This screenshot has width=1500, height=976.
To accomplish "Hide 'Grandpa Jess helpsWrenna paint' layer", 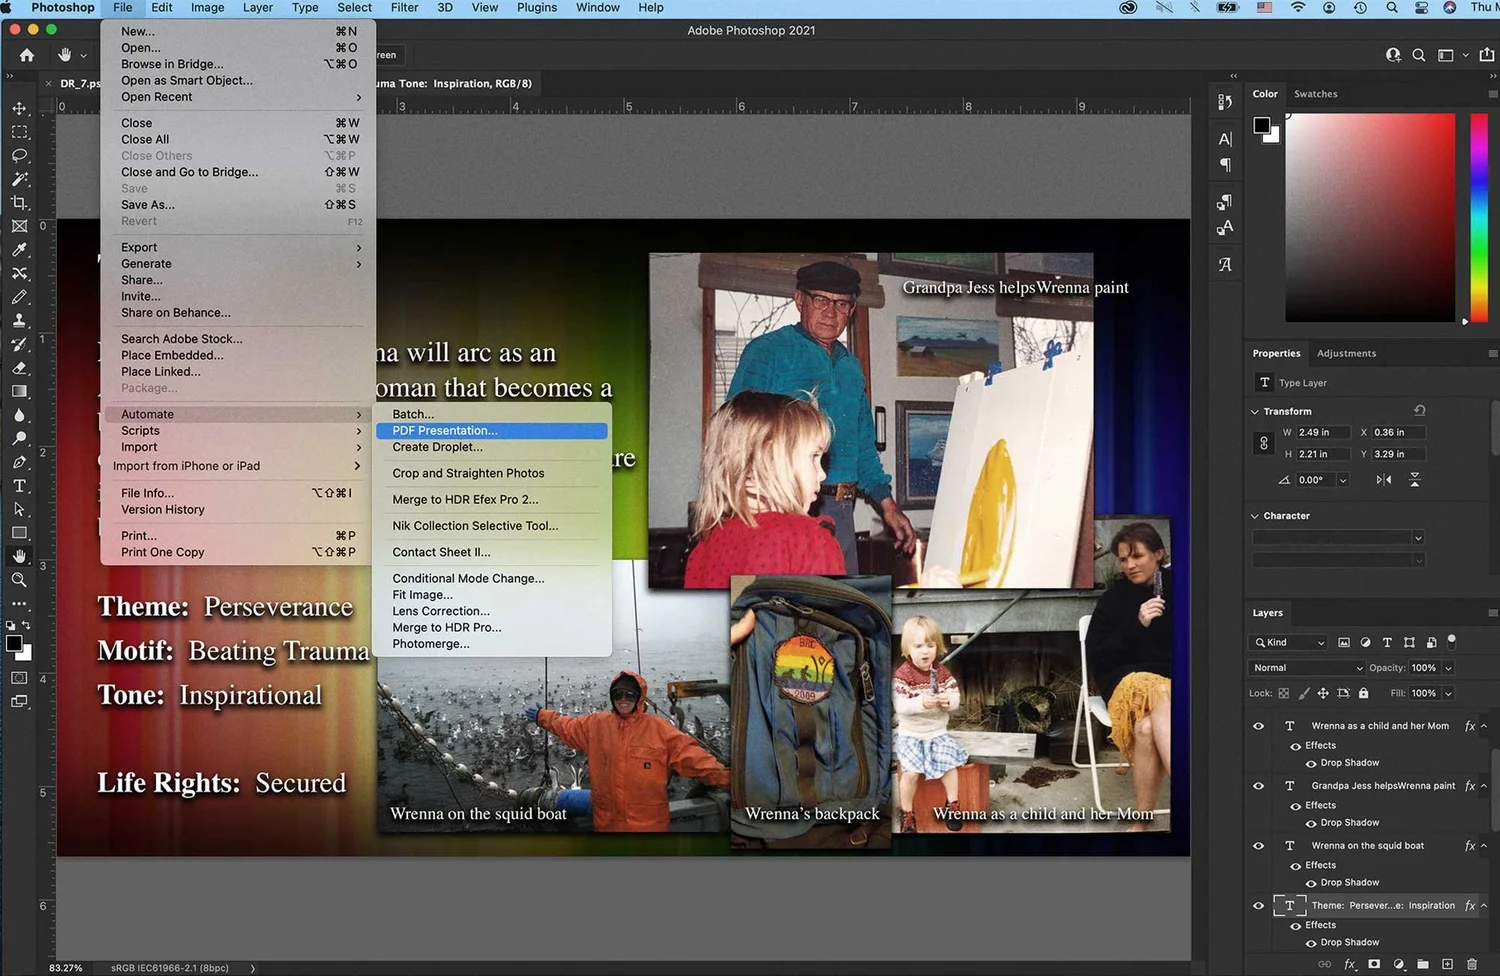I will (x=1258, y=786).
